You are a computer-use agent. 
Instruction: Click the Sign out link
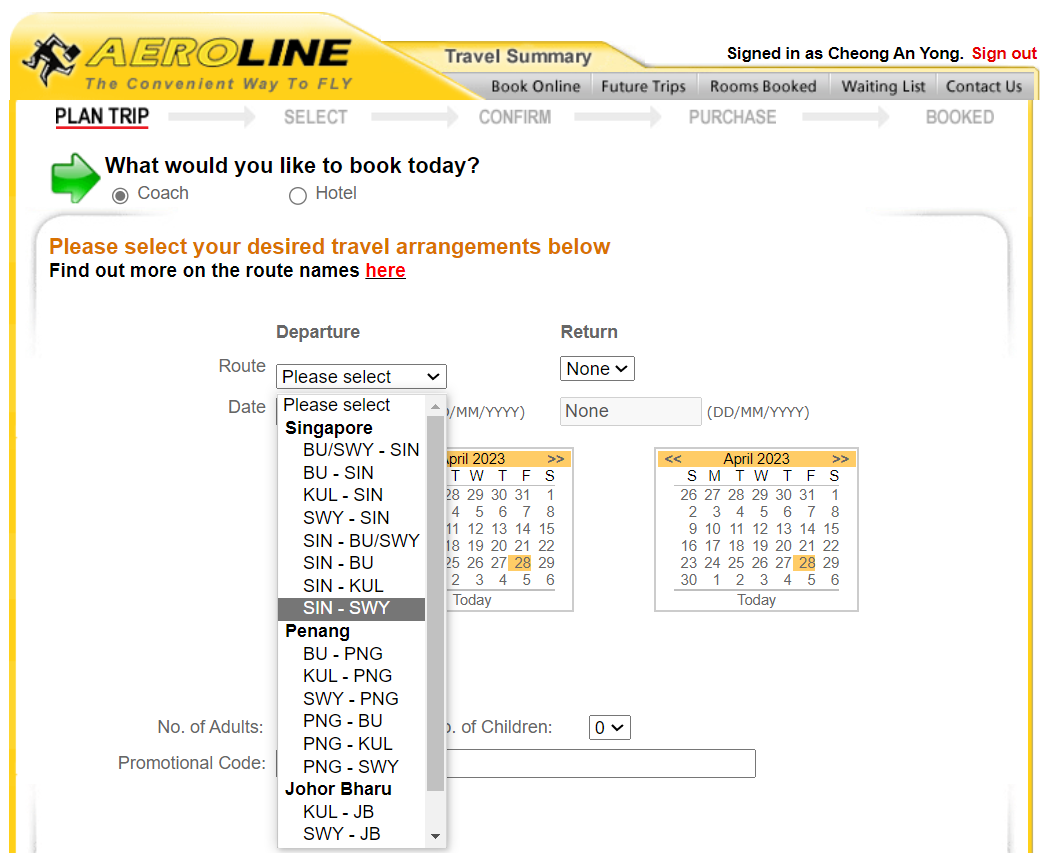pos(1004,54)
